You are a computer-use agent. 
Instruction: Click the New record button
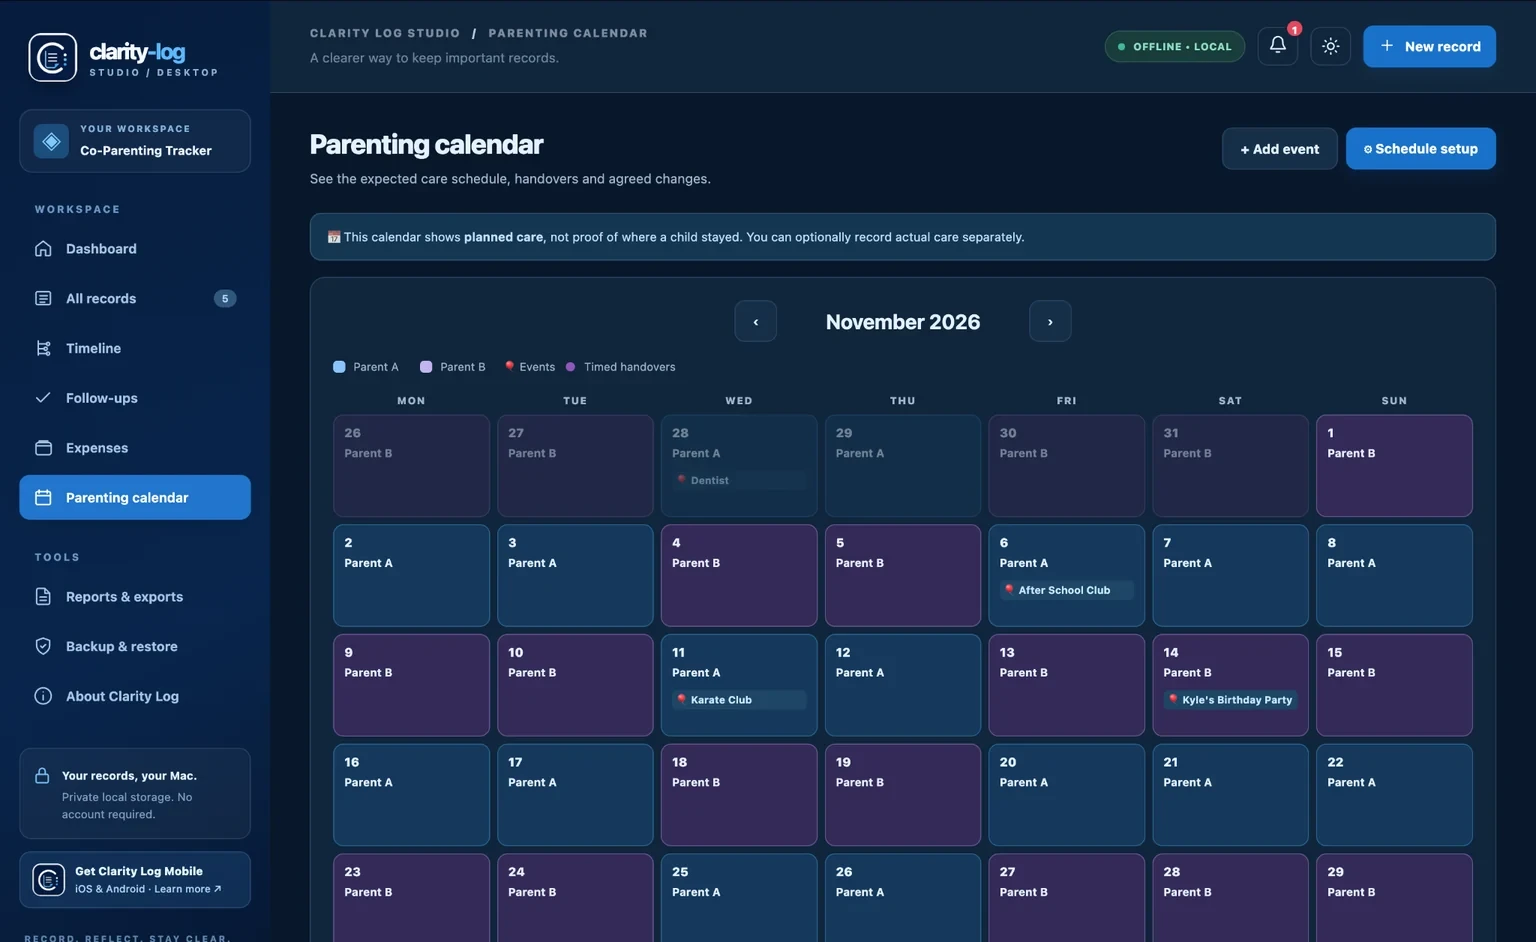point(1429,46)
